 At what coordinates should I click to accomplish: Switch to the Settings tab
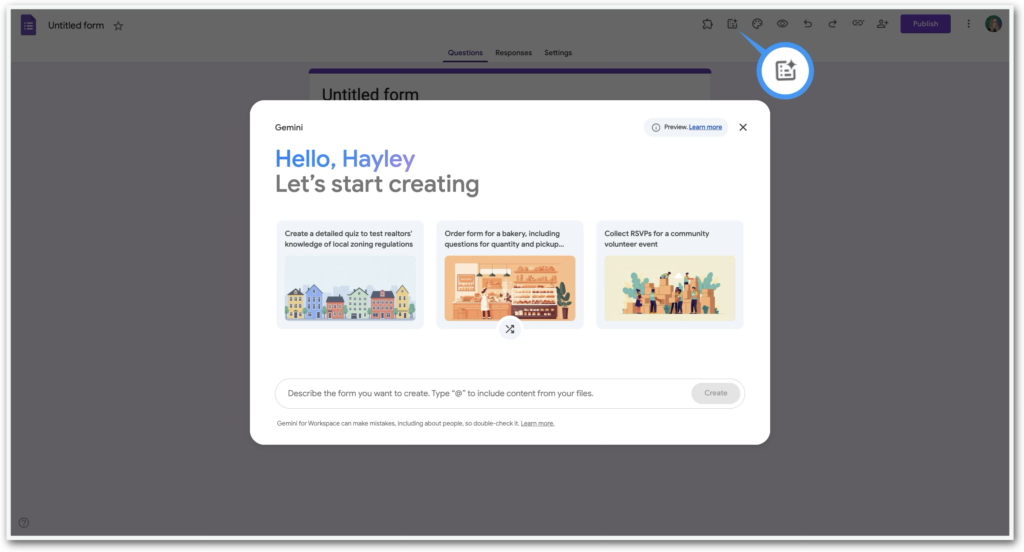(558, 53)
